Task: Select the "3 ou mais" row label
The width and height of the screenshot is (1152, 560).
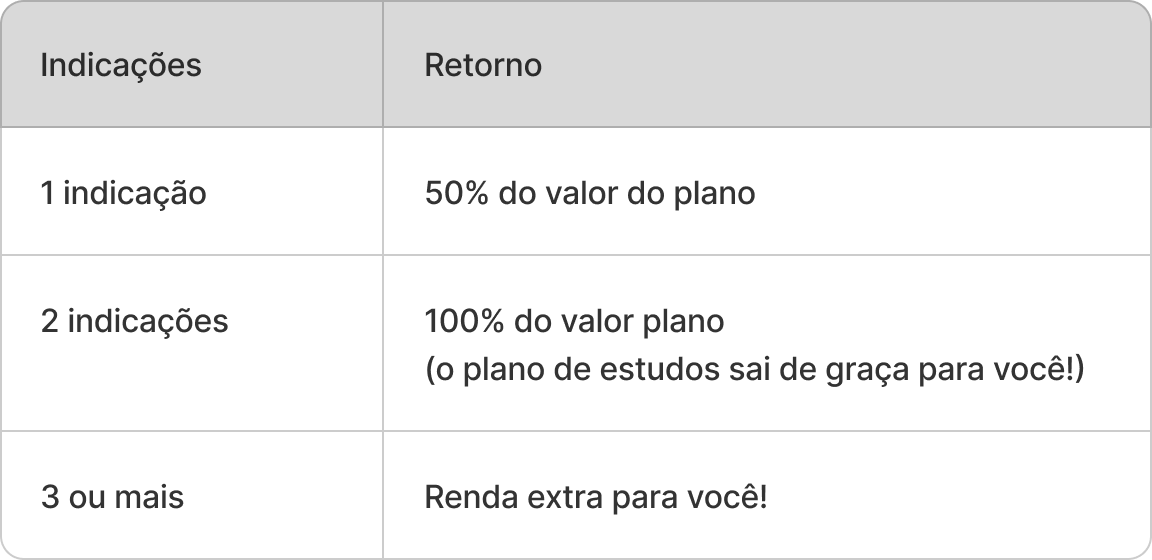Action: pos(113,497)
